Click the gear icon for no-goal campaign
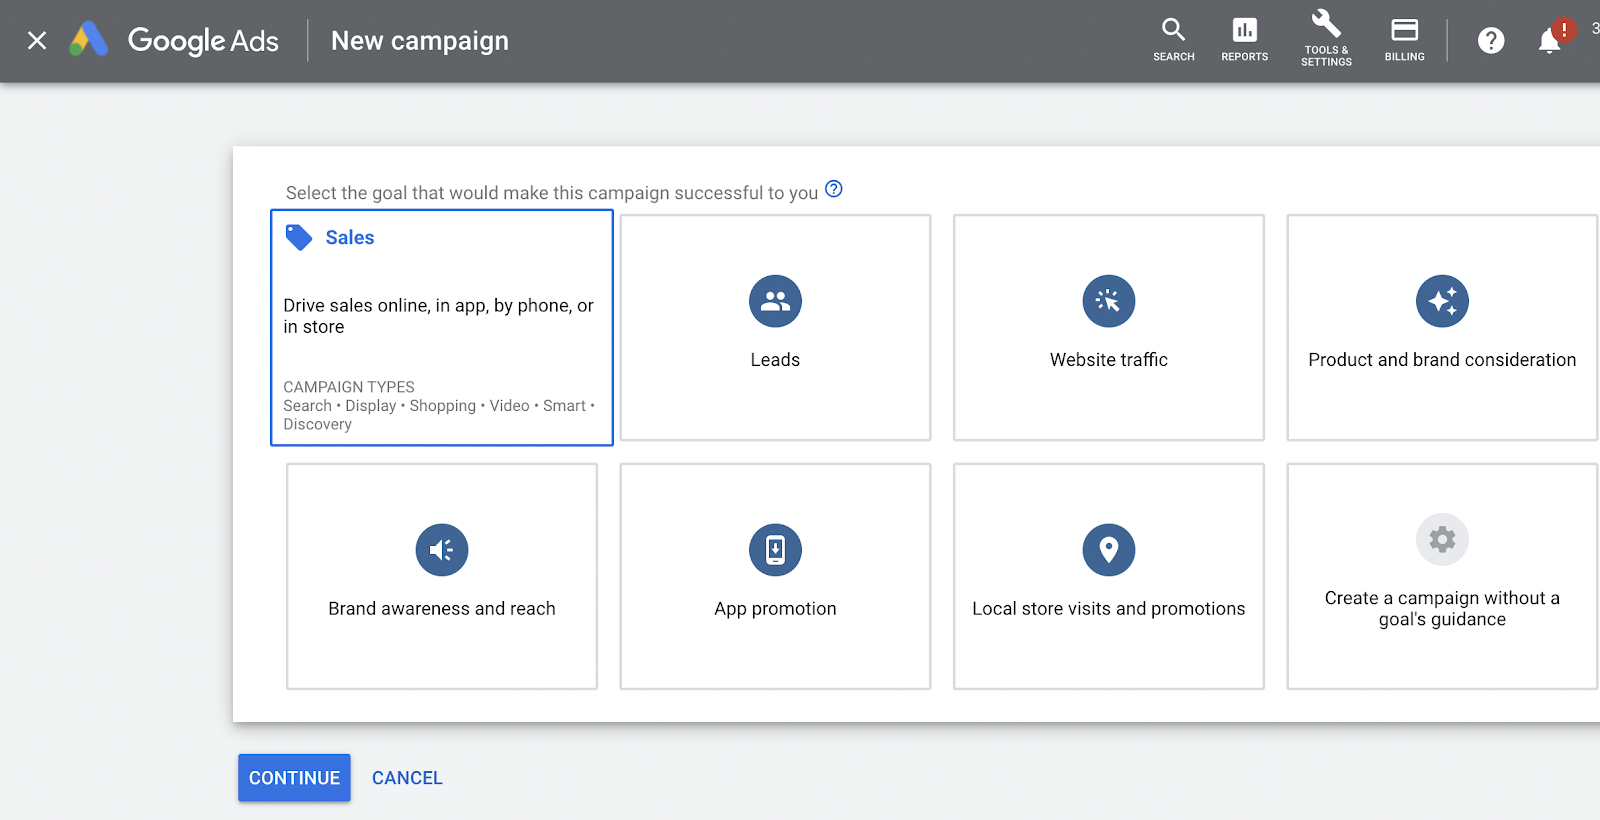 [1442, 540]
